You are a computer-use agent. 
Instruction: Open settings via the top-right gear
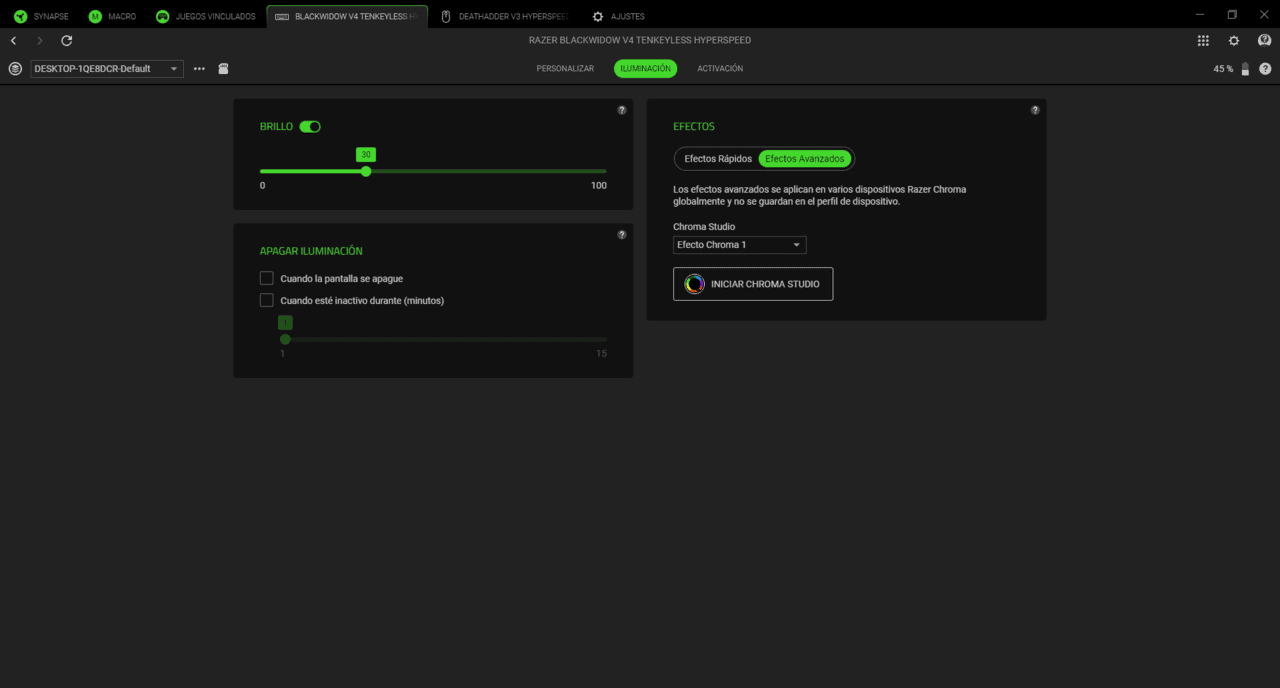click(1234, 41)
